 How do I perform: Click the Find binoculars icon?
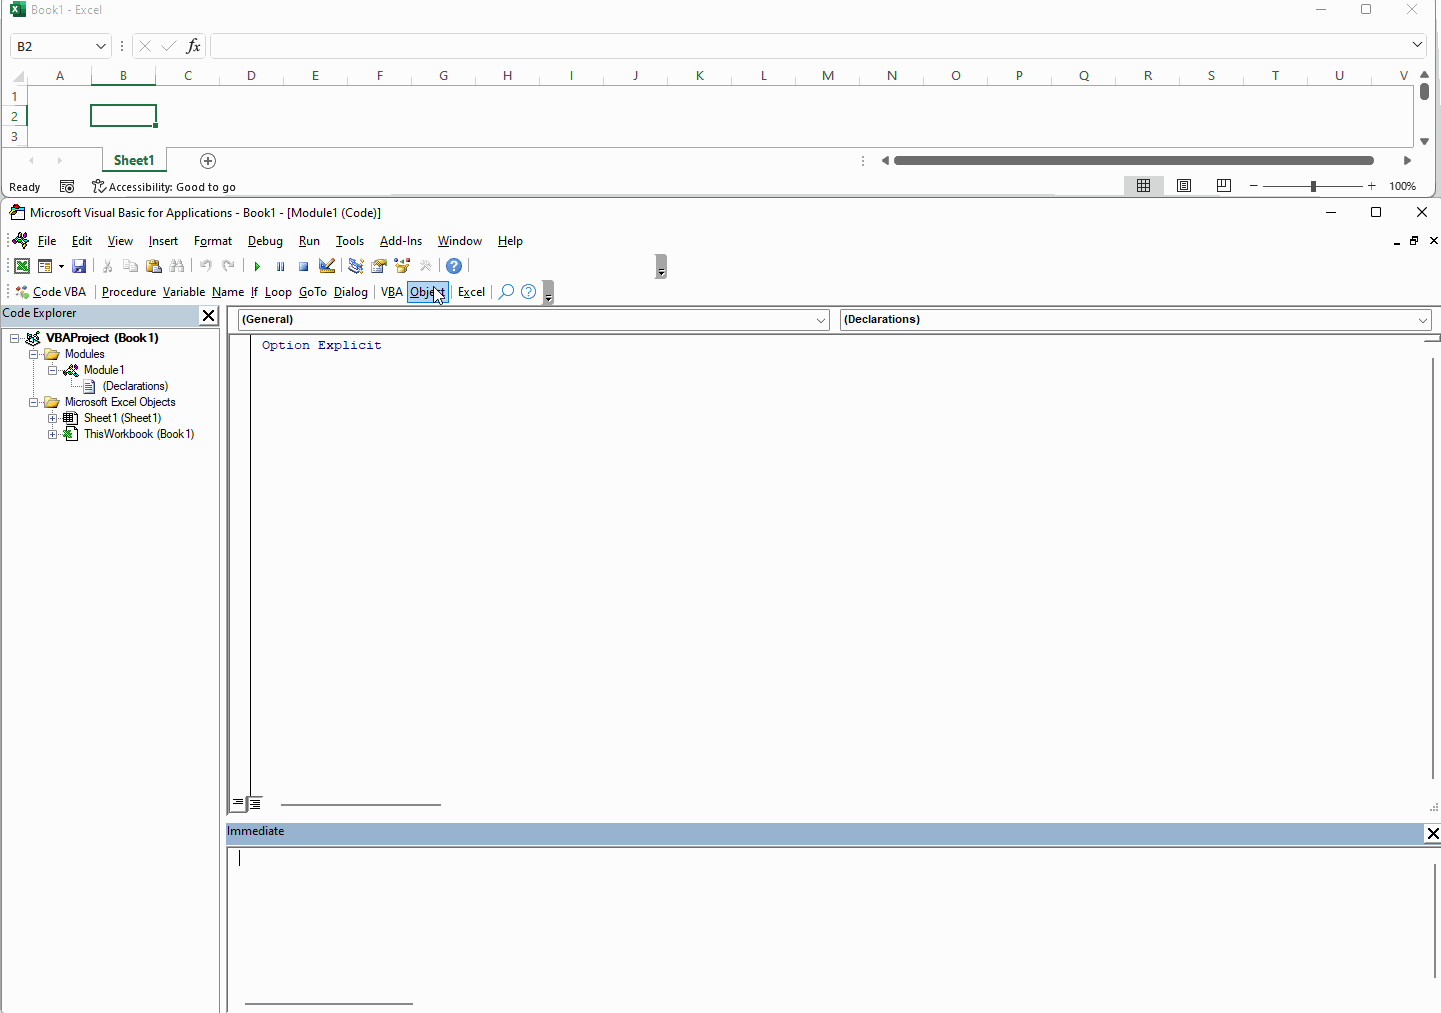click(177, 266)
